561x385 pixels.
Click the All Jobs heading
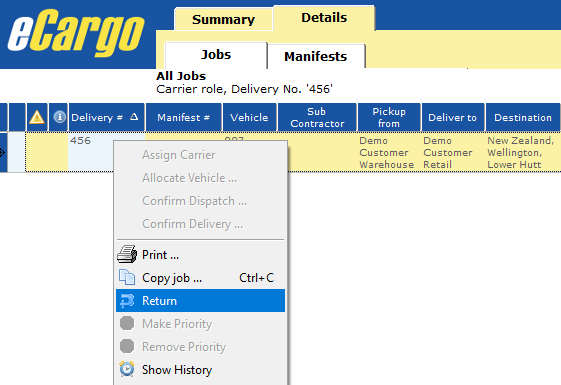point(181,76)
